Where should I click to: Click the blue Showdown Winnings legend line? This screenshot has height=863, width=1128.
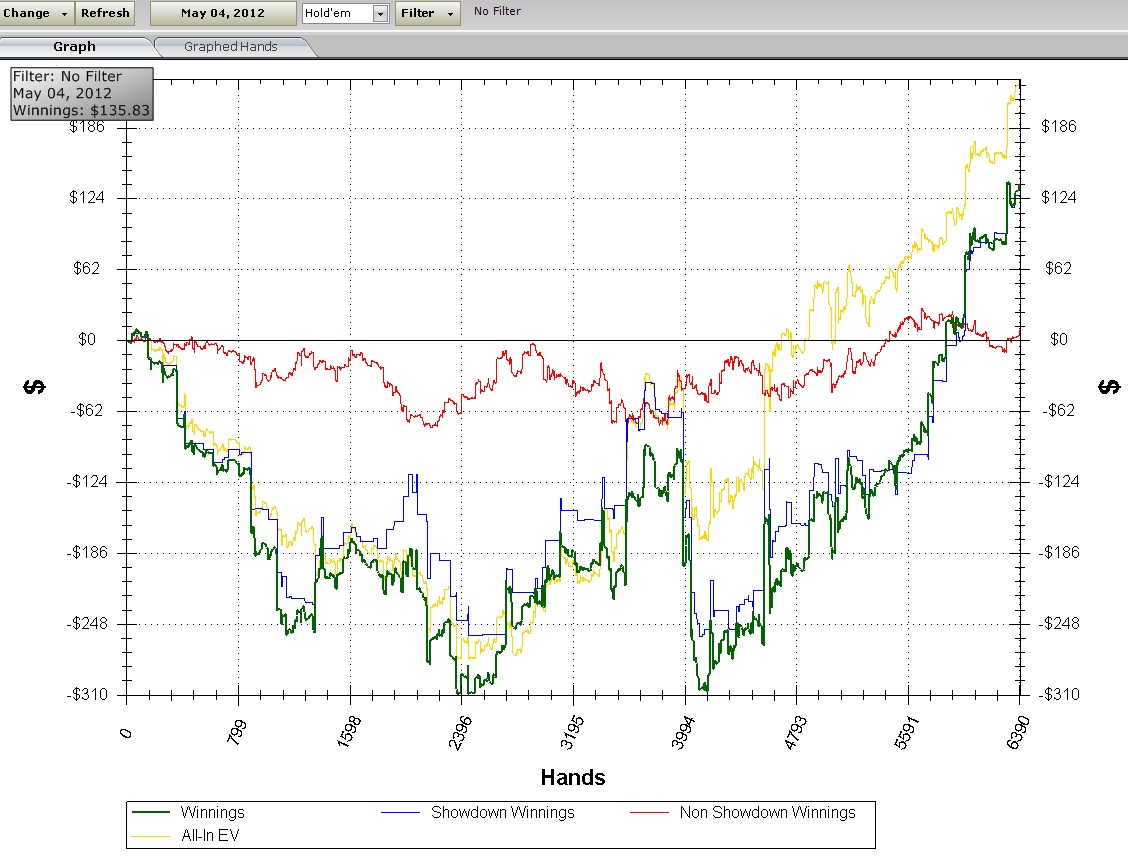tap(402, 813)
